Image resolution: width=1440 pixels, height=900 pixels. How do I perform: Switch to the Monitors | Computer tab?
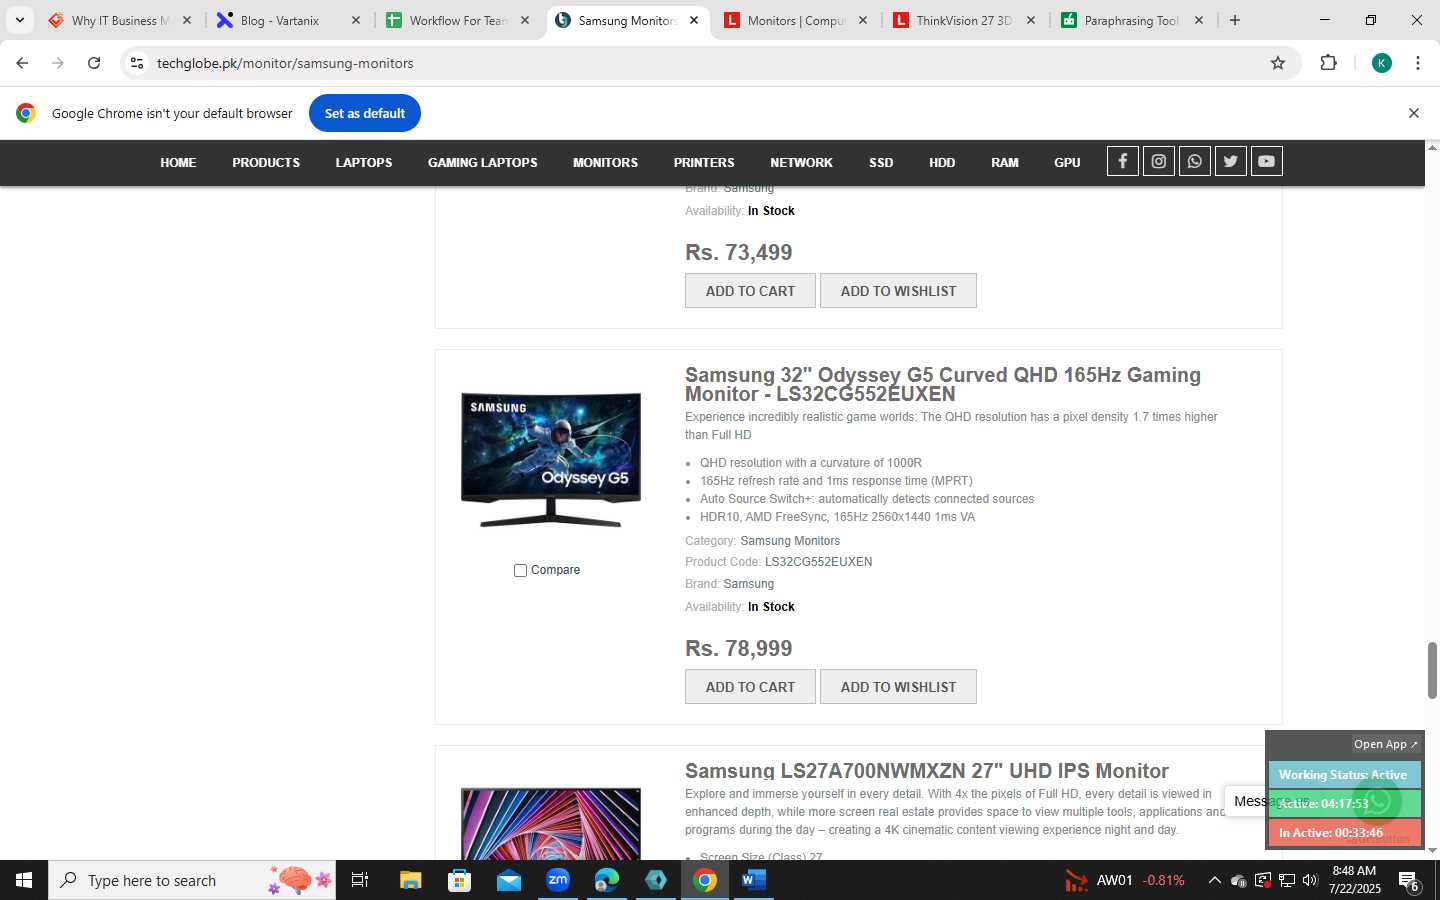point(797,20)
